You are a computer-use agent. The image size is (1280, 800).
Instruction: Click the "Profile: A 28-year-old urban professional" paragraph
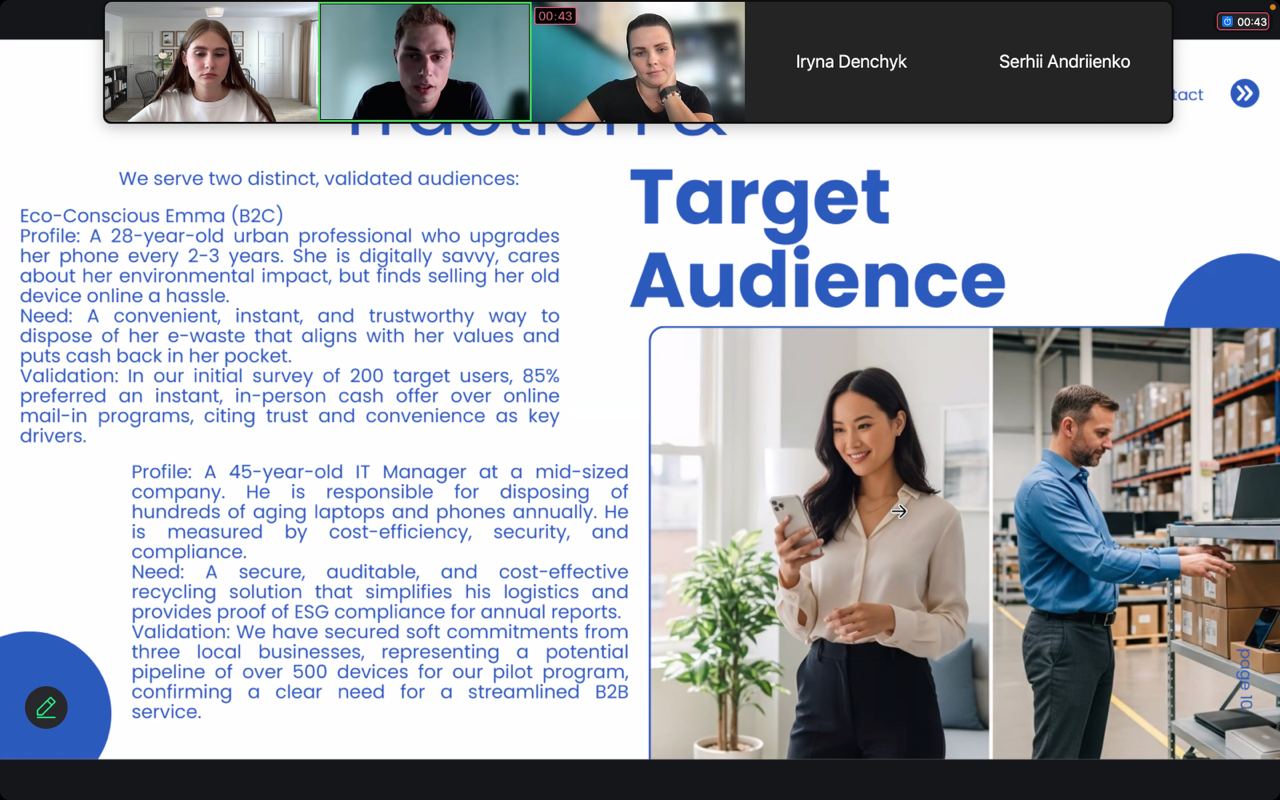(290, 266)
